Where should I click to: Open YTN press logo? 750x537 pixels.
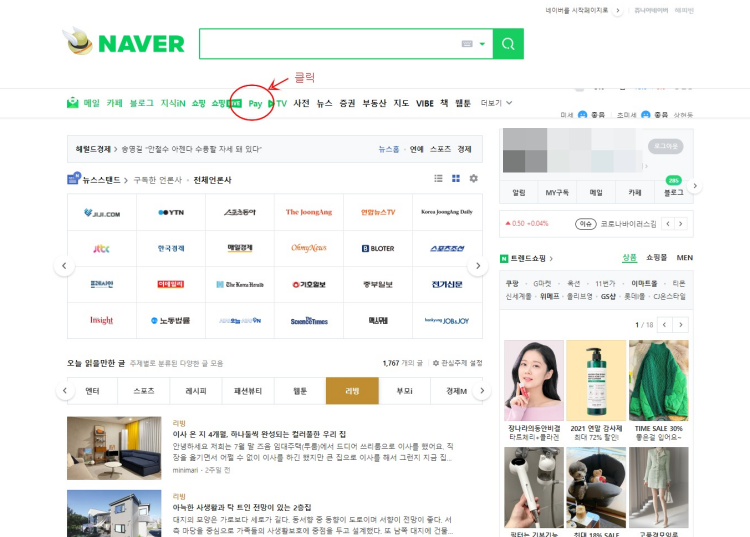(171, 212)
